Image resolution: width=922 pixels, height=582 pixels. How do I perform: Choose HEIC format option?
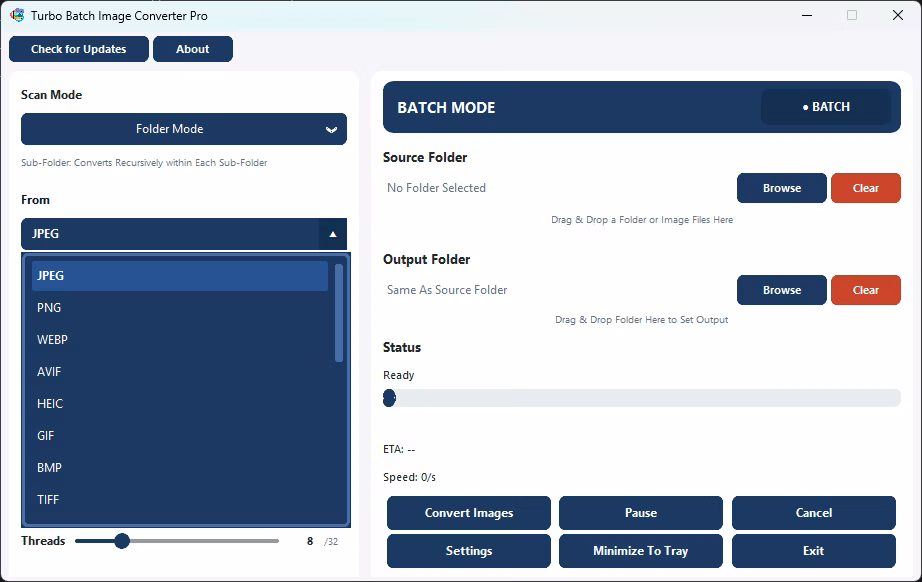[x=180, y=404]
